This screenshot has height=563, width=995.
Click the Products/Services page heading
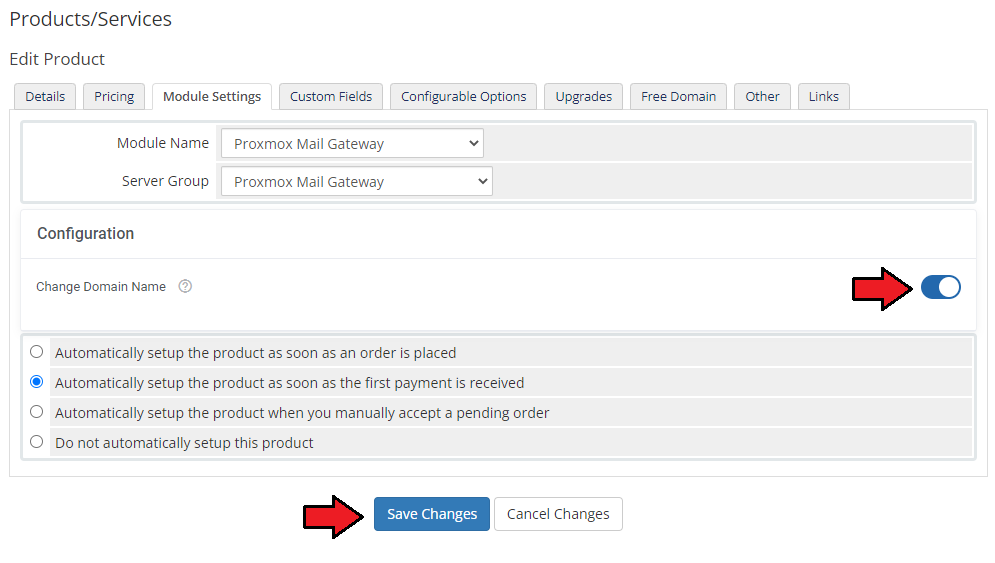click(91, 19)
